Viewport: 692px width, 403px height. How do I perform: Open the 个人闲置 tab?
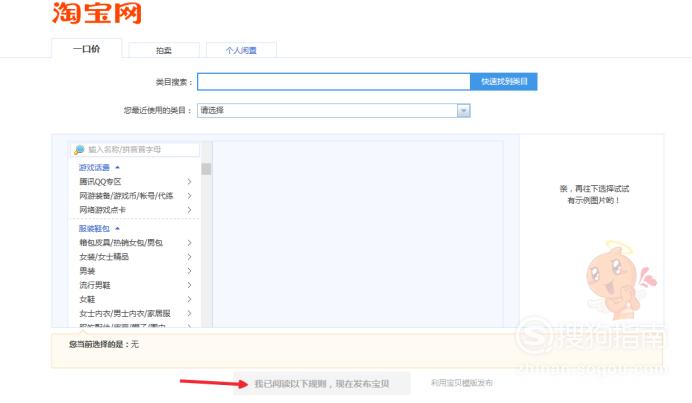[x=241, y=50]
